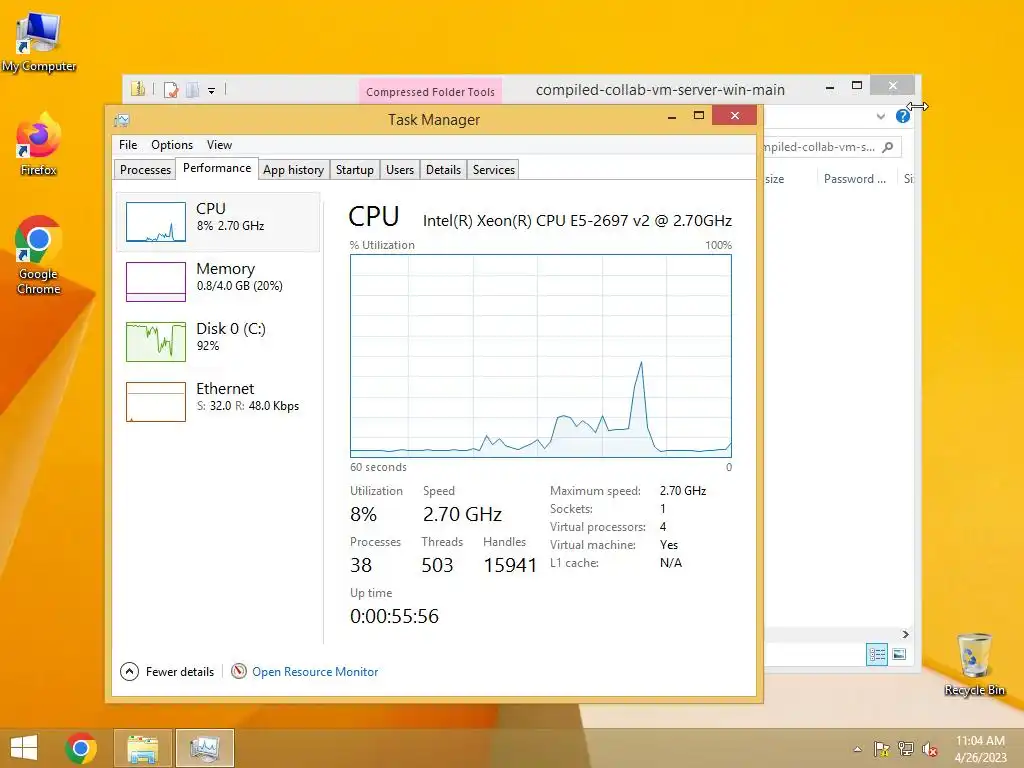
Task: Click New folder icon in Explorer quick access toolbar
Action: click(193, 89)
